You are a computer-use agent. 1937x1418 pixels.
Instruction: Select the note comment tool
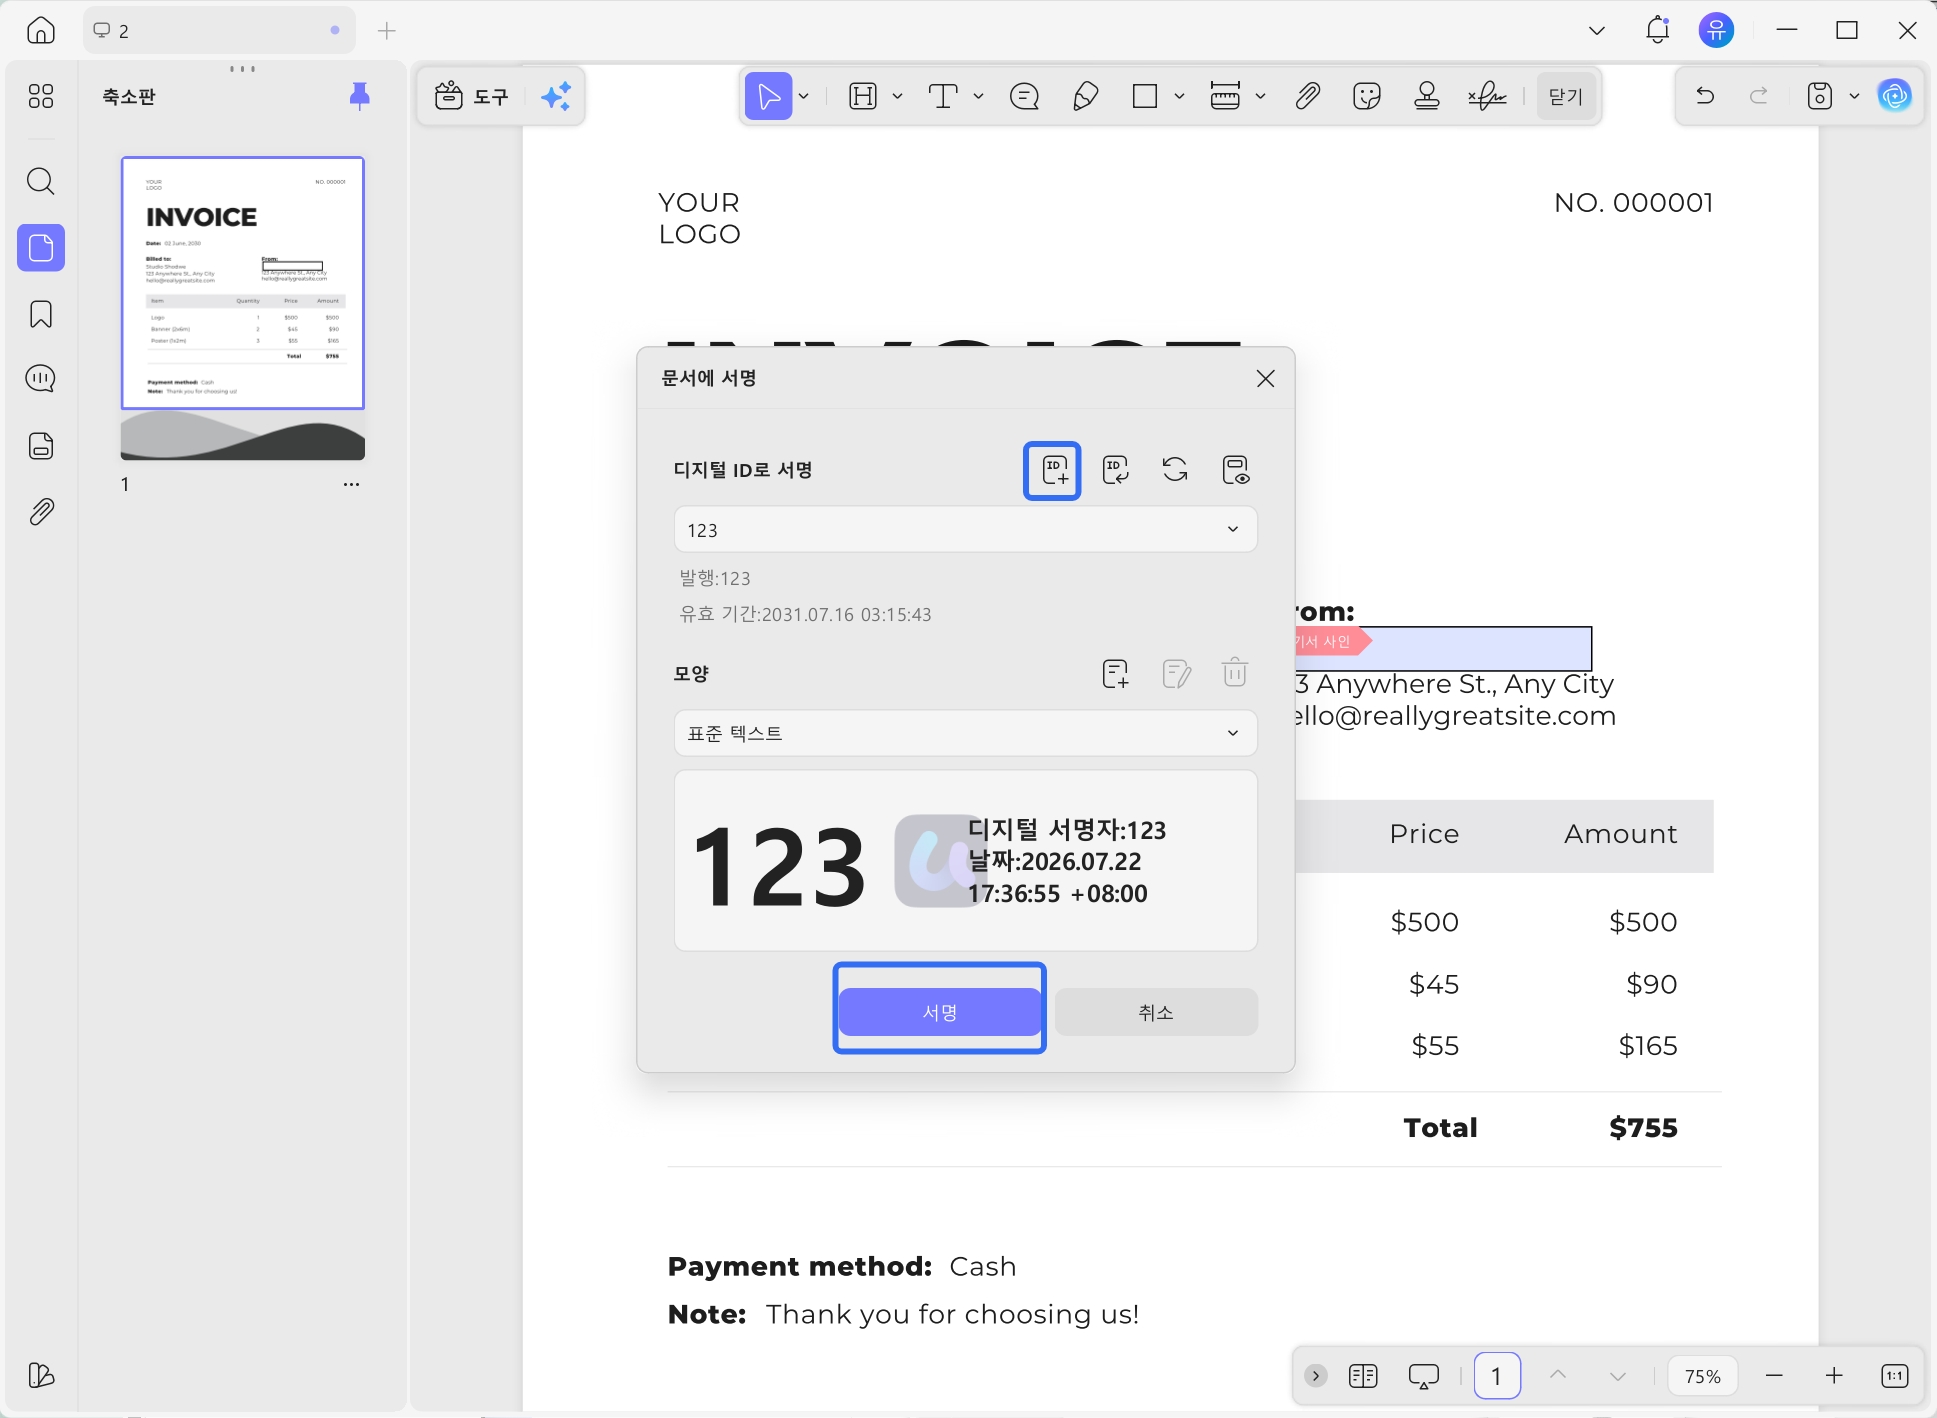click(x=1025, y=96)
